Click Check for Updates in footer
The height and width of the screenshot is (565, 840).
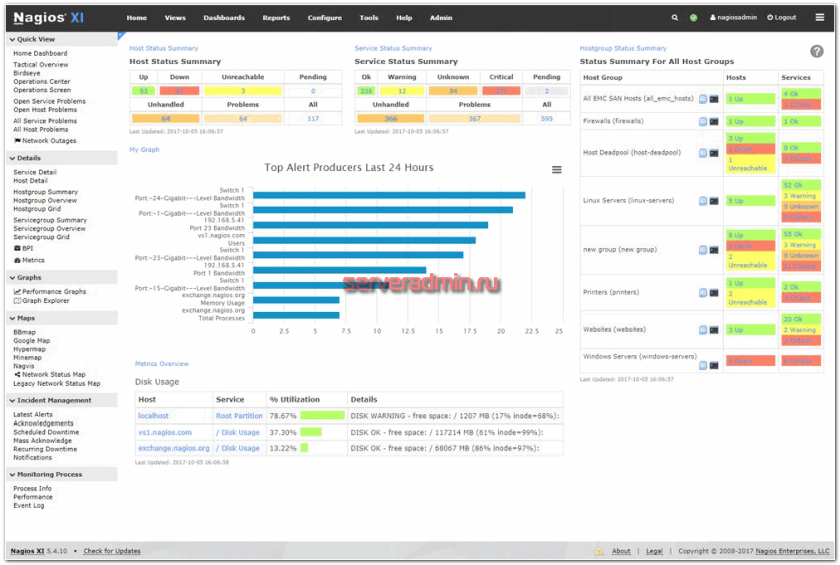(112, 551)
